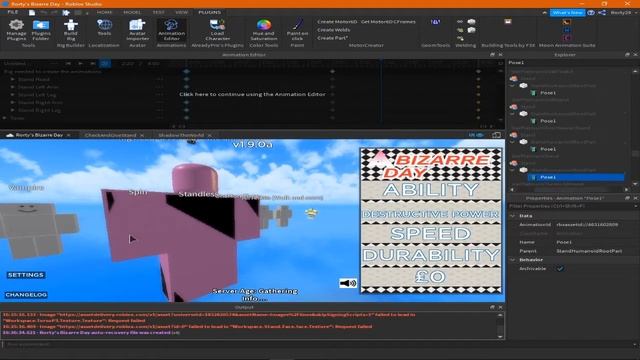Click the AnimationId property value
This screenshot has height=360, width=640.
pyautogui.click(x=587, y=224)
